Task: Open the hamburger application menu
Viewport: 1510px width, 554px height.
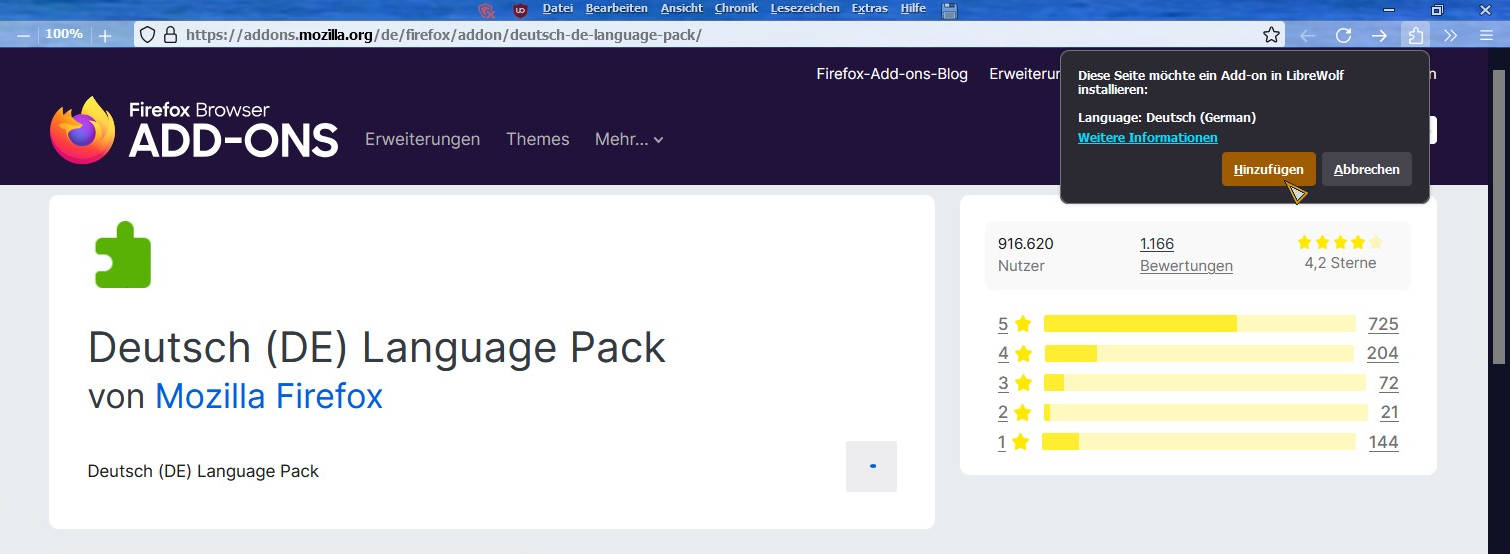Action: [1487, 35]
